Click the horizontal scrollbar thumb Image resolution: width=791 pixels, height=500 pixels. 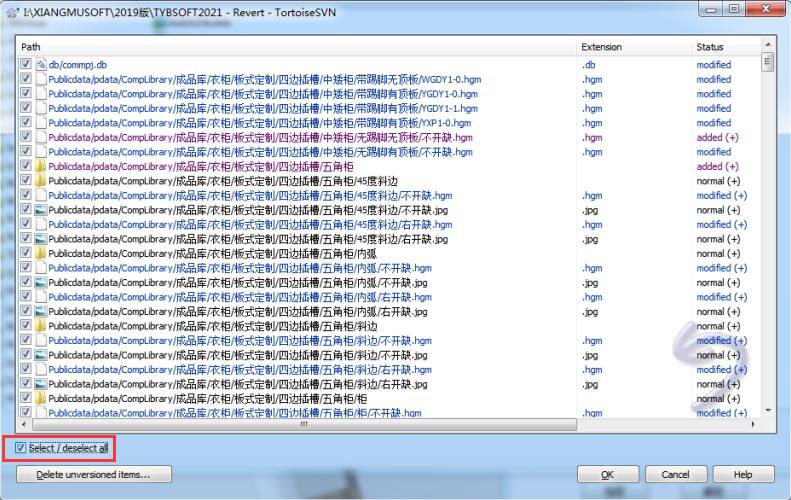tap(304, 424)
